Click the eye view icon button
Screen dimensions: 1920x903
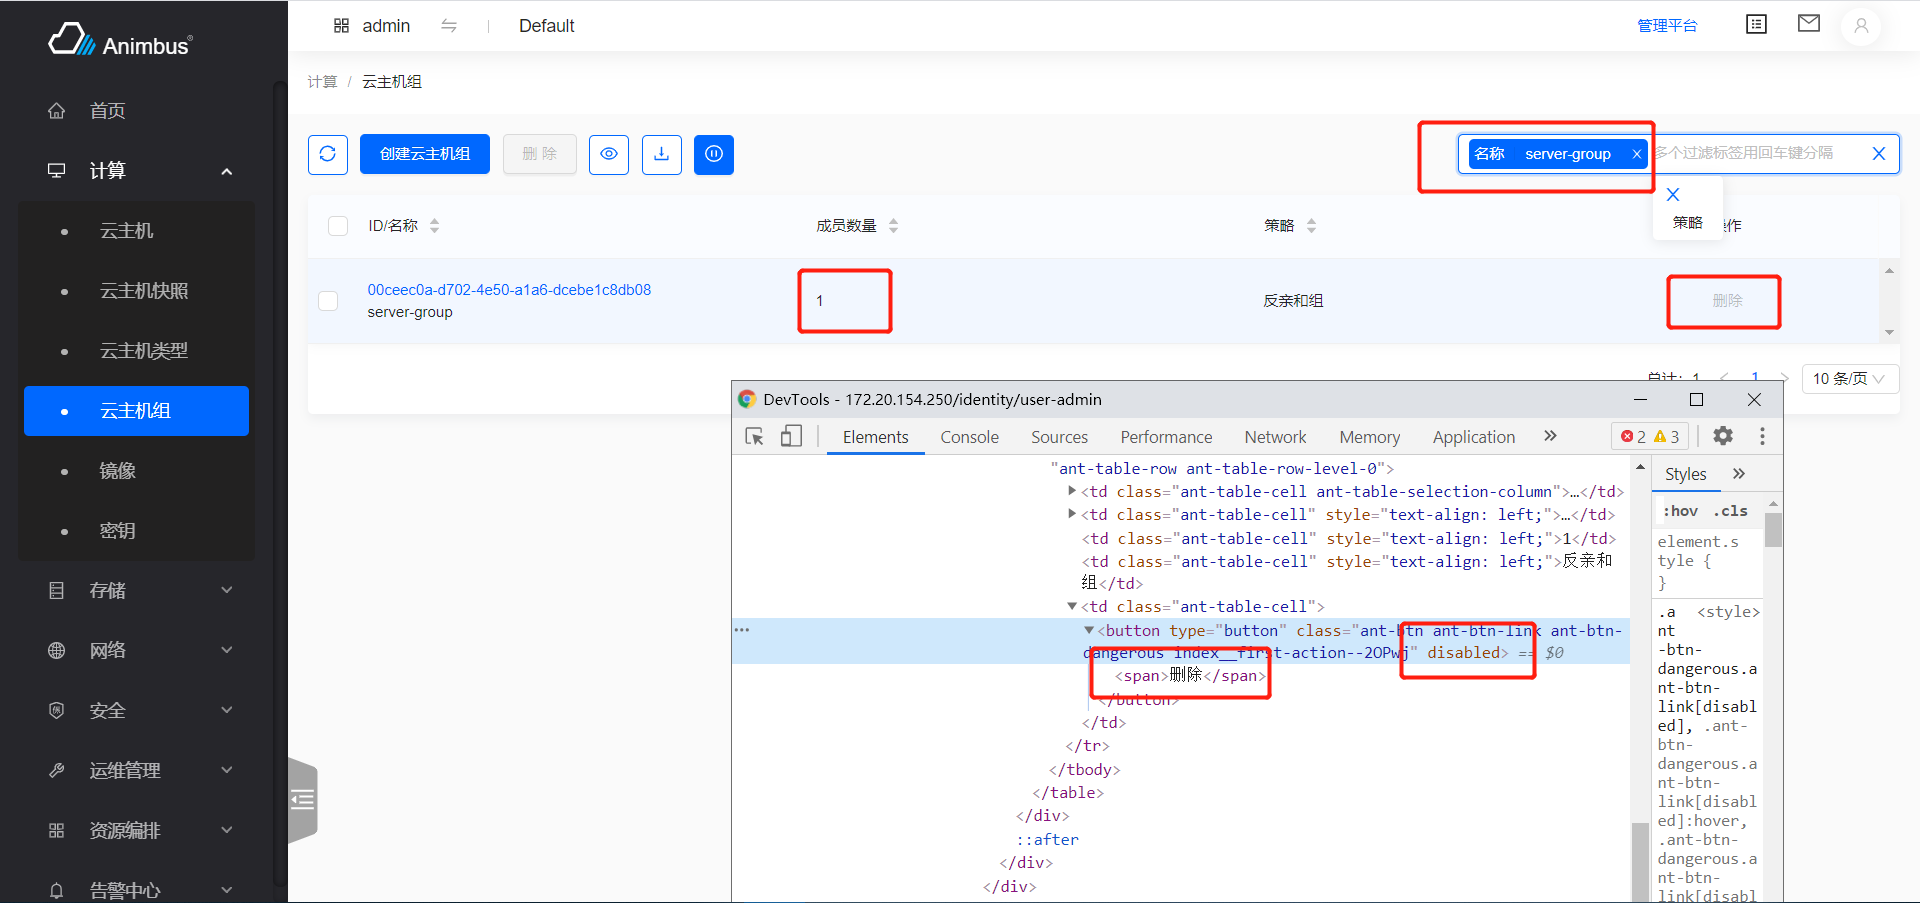[x=609, y=154]
